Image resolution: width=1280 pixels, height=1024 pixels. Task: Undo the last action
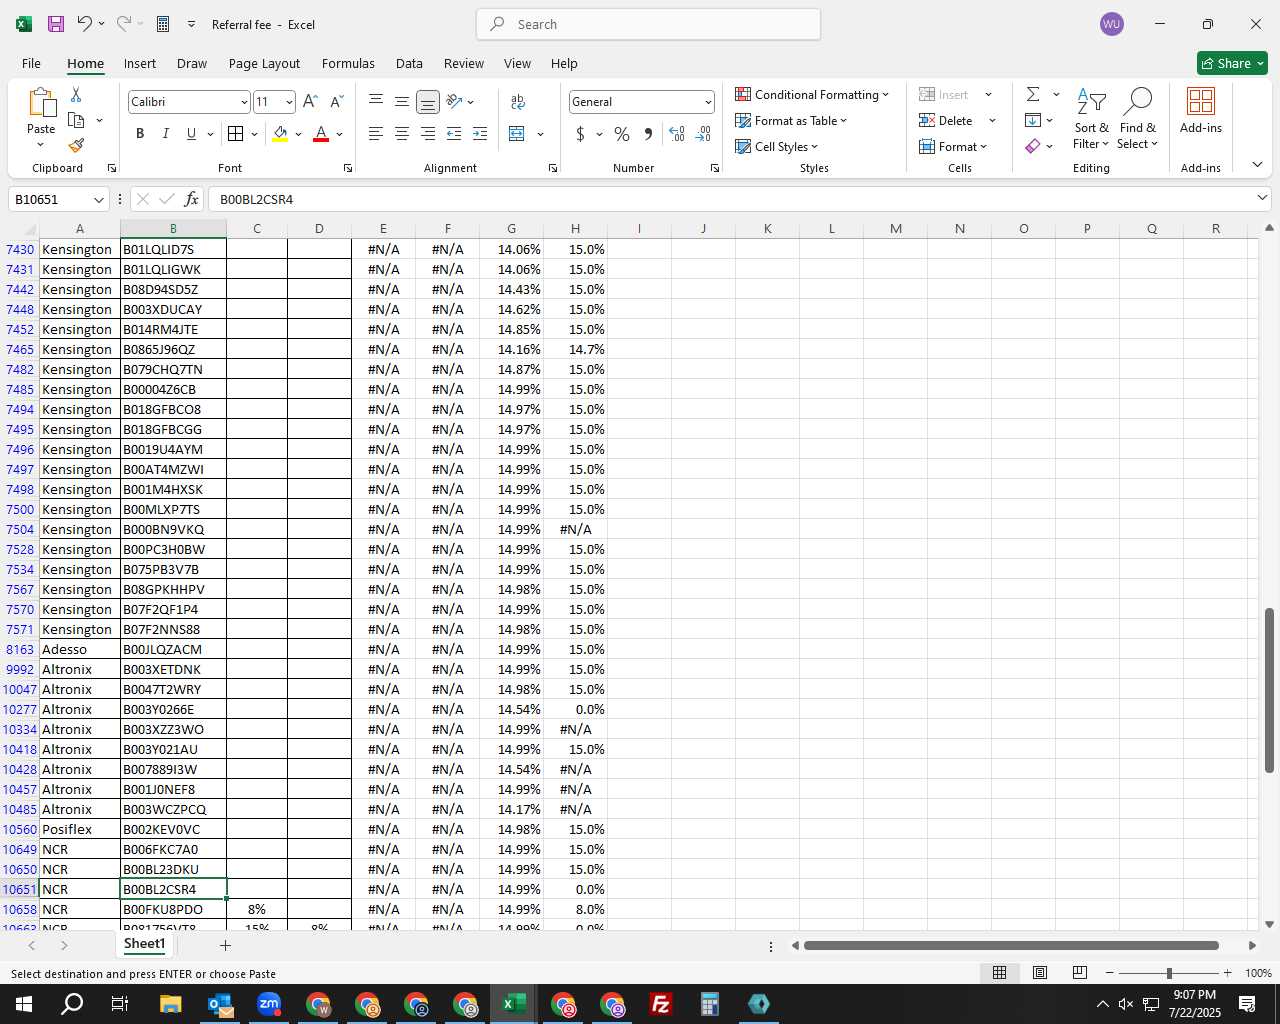[x=85, y=24]
